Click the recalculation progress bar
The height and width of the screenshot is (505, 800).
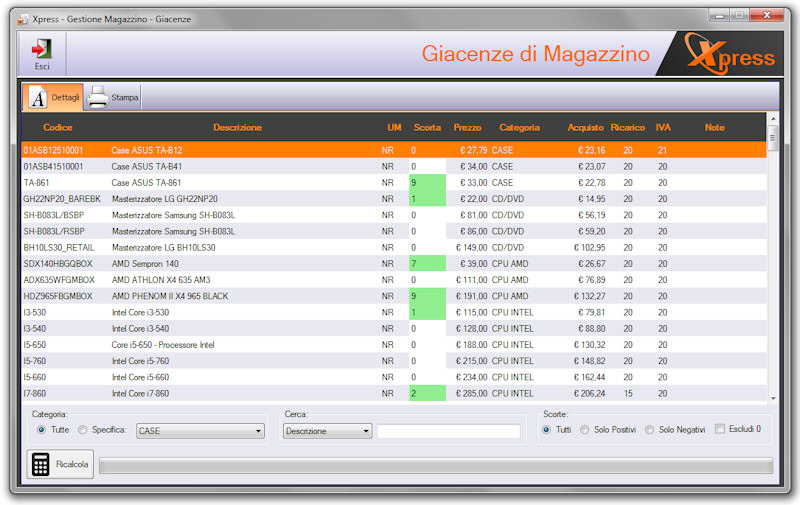point(436,466)
